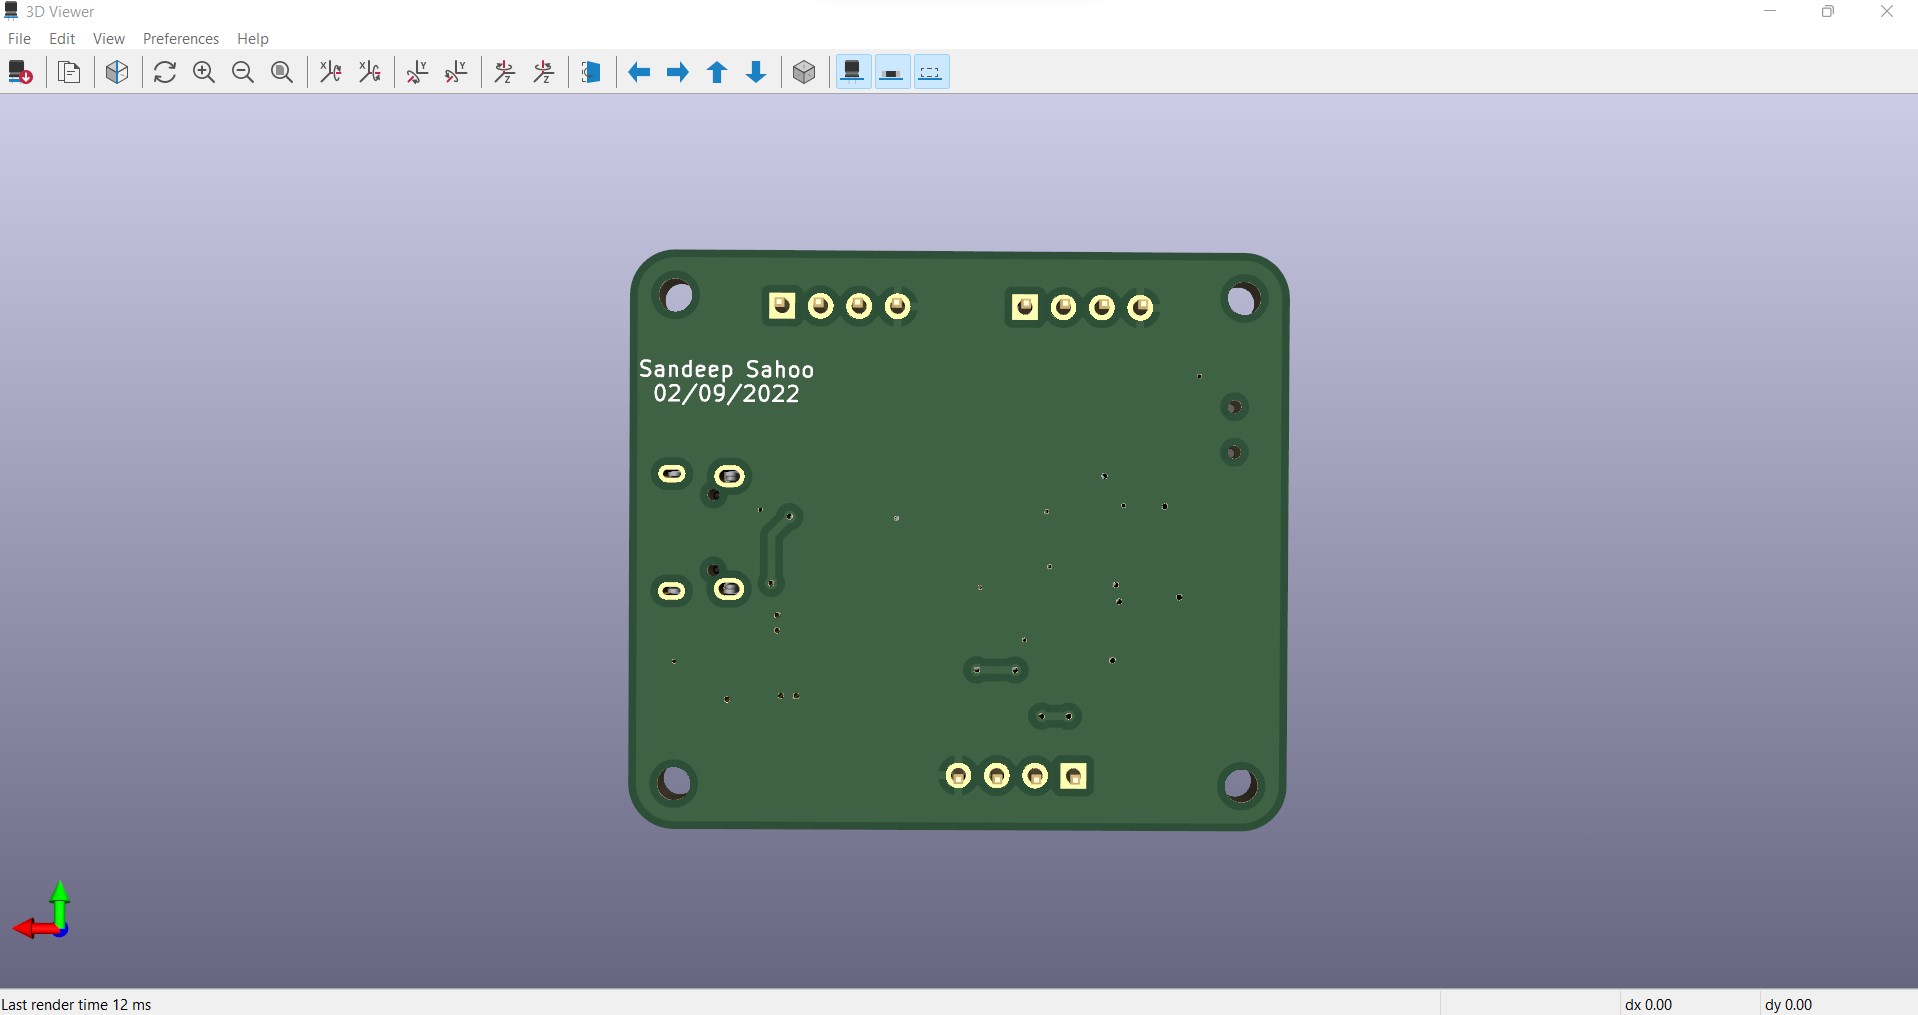The height and width of the screenshot is (1015, 1918).
Task: Zoom to fit the board
Action: [282, 72]
